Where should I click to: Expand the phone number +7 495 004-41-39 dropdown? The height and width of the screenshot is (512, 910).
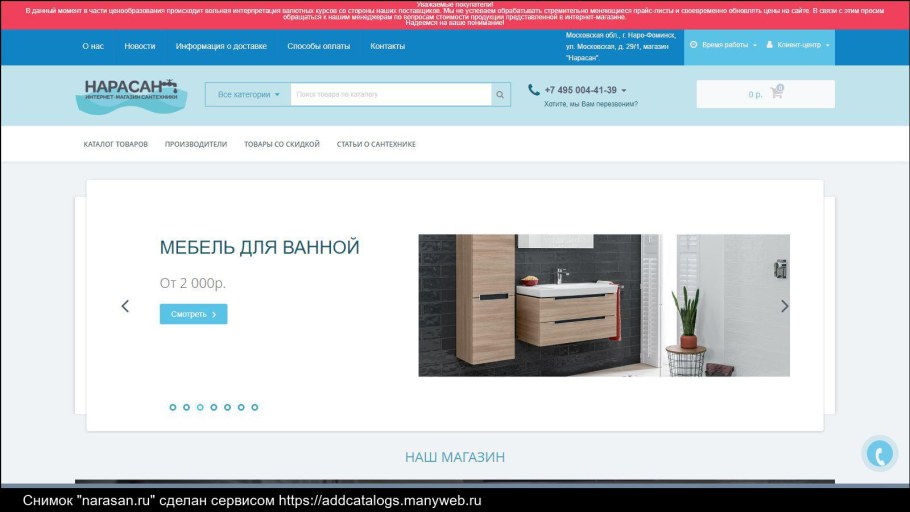click(x=586, y=90)
